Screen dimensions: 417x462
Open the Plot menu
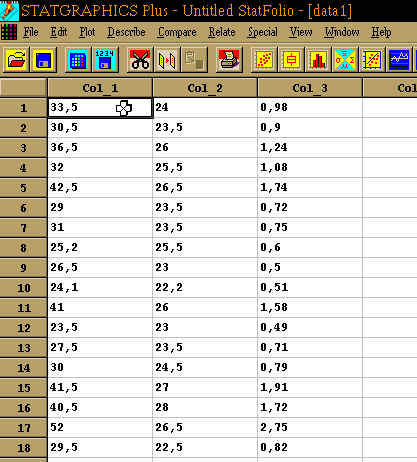tap(87, 32)
